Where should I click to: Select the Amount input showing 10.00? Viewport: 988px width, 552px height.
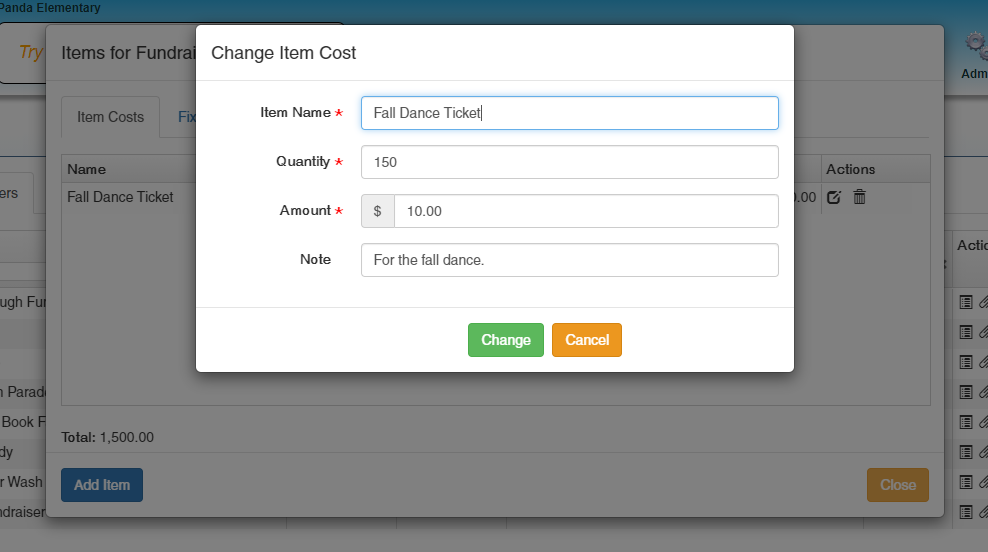[585, 211]
